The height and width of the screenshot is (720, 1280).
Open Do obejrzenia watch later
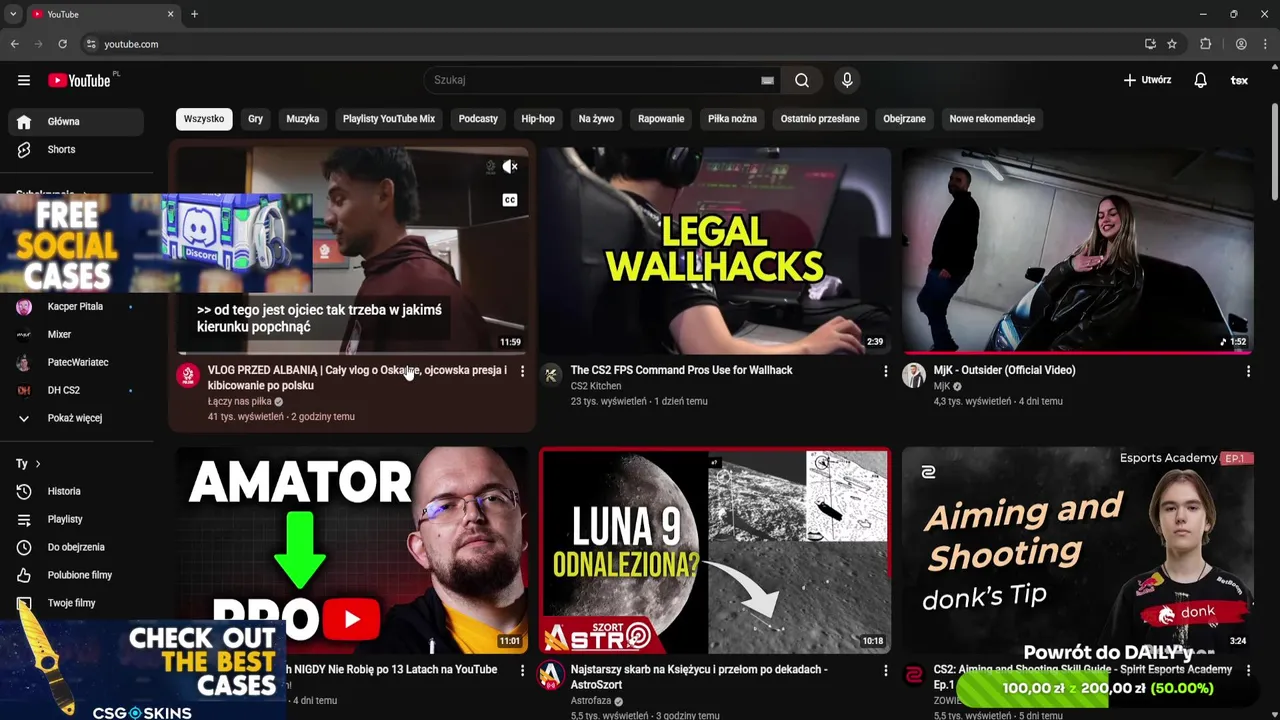pos(76,547)
